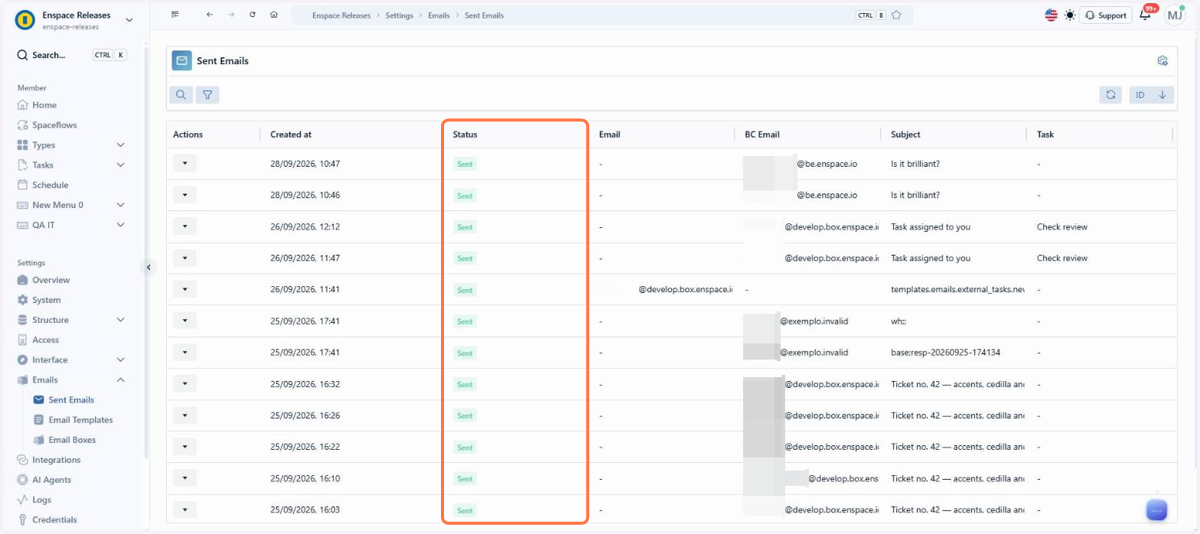This screenshot has width=1200, height=534.
Task: Expand New Menu 0 chevron
Action: coord(121,205)
